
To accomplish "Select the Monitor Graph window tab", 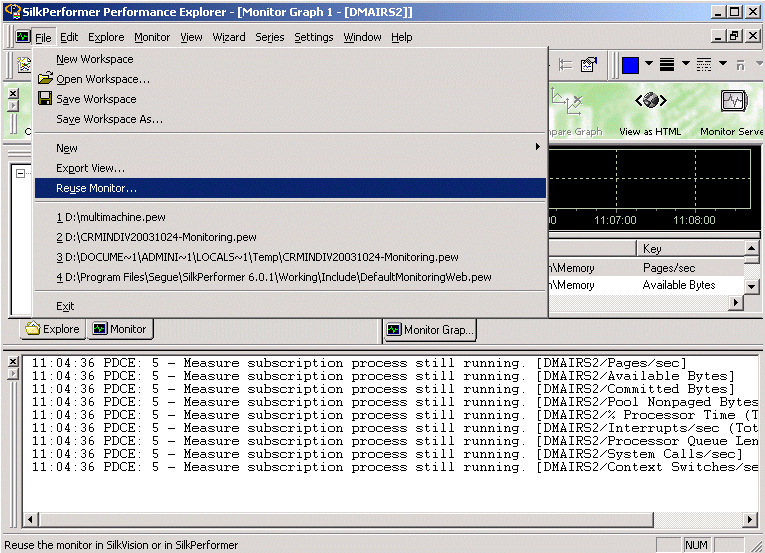I will point(430,330).
